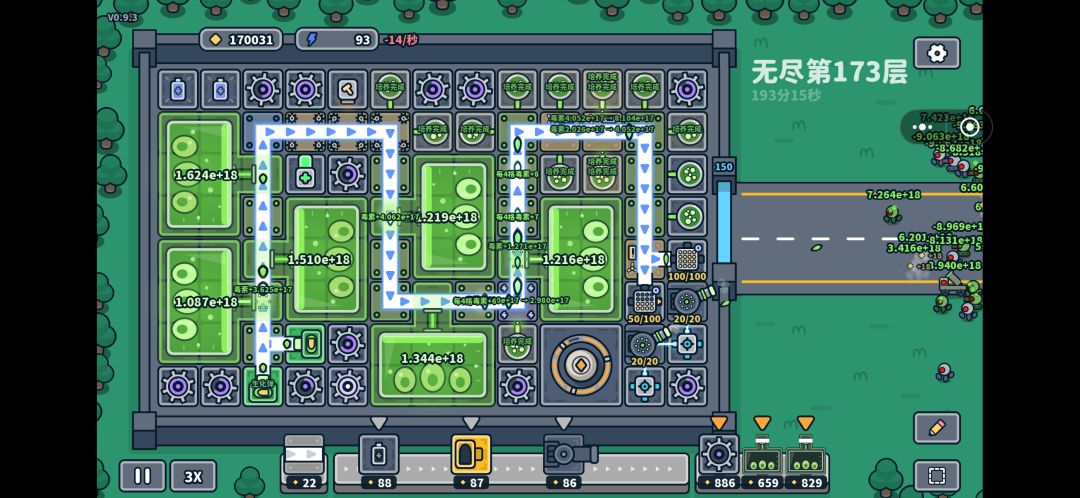Select the 20/20 gatling beside the 50/100 turret

tap(687, 304)
